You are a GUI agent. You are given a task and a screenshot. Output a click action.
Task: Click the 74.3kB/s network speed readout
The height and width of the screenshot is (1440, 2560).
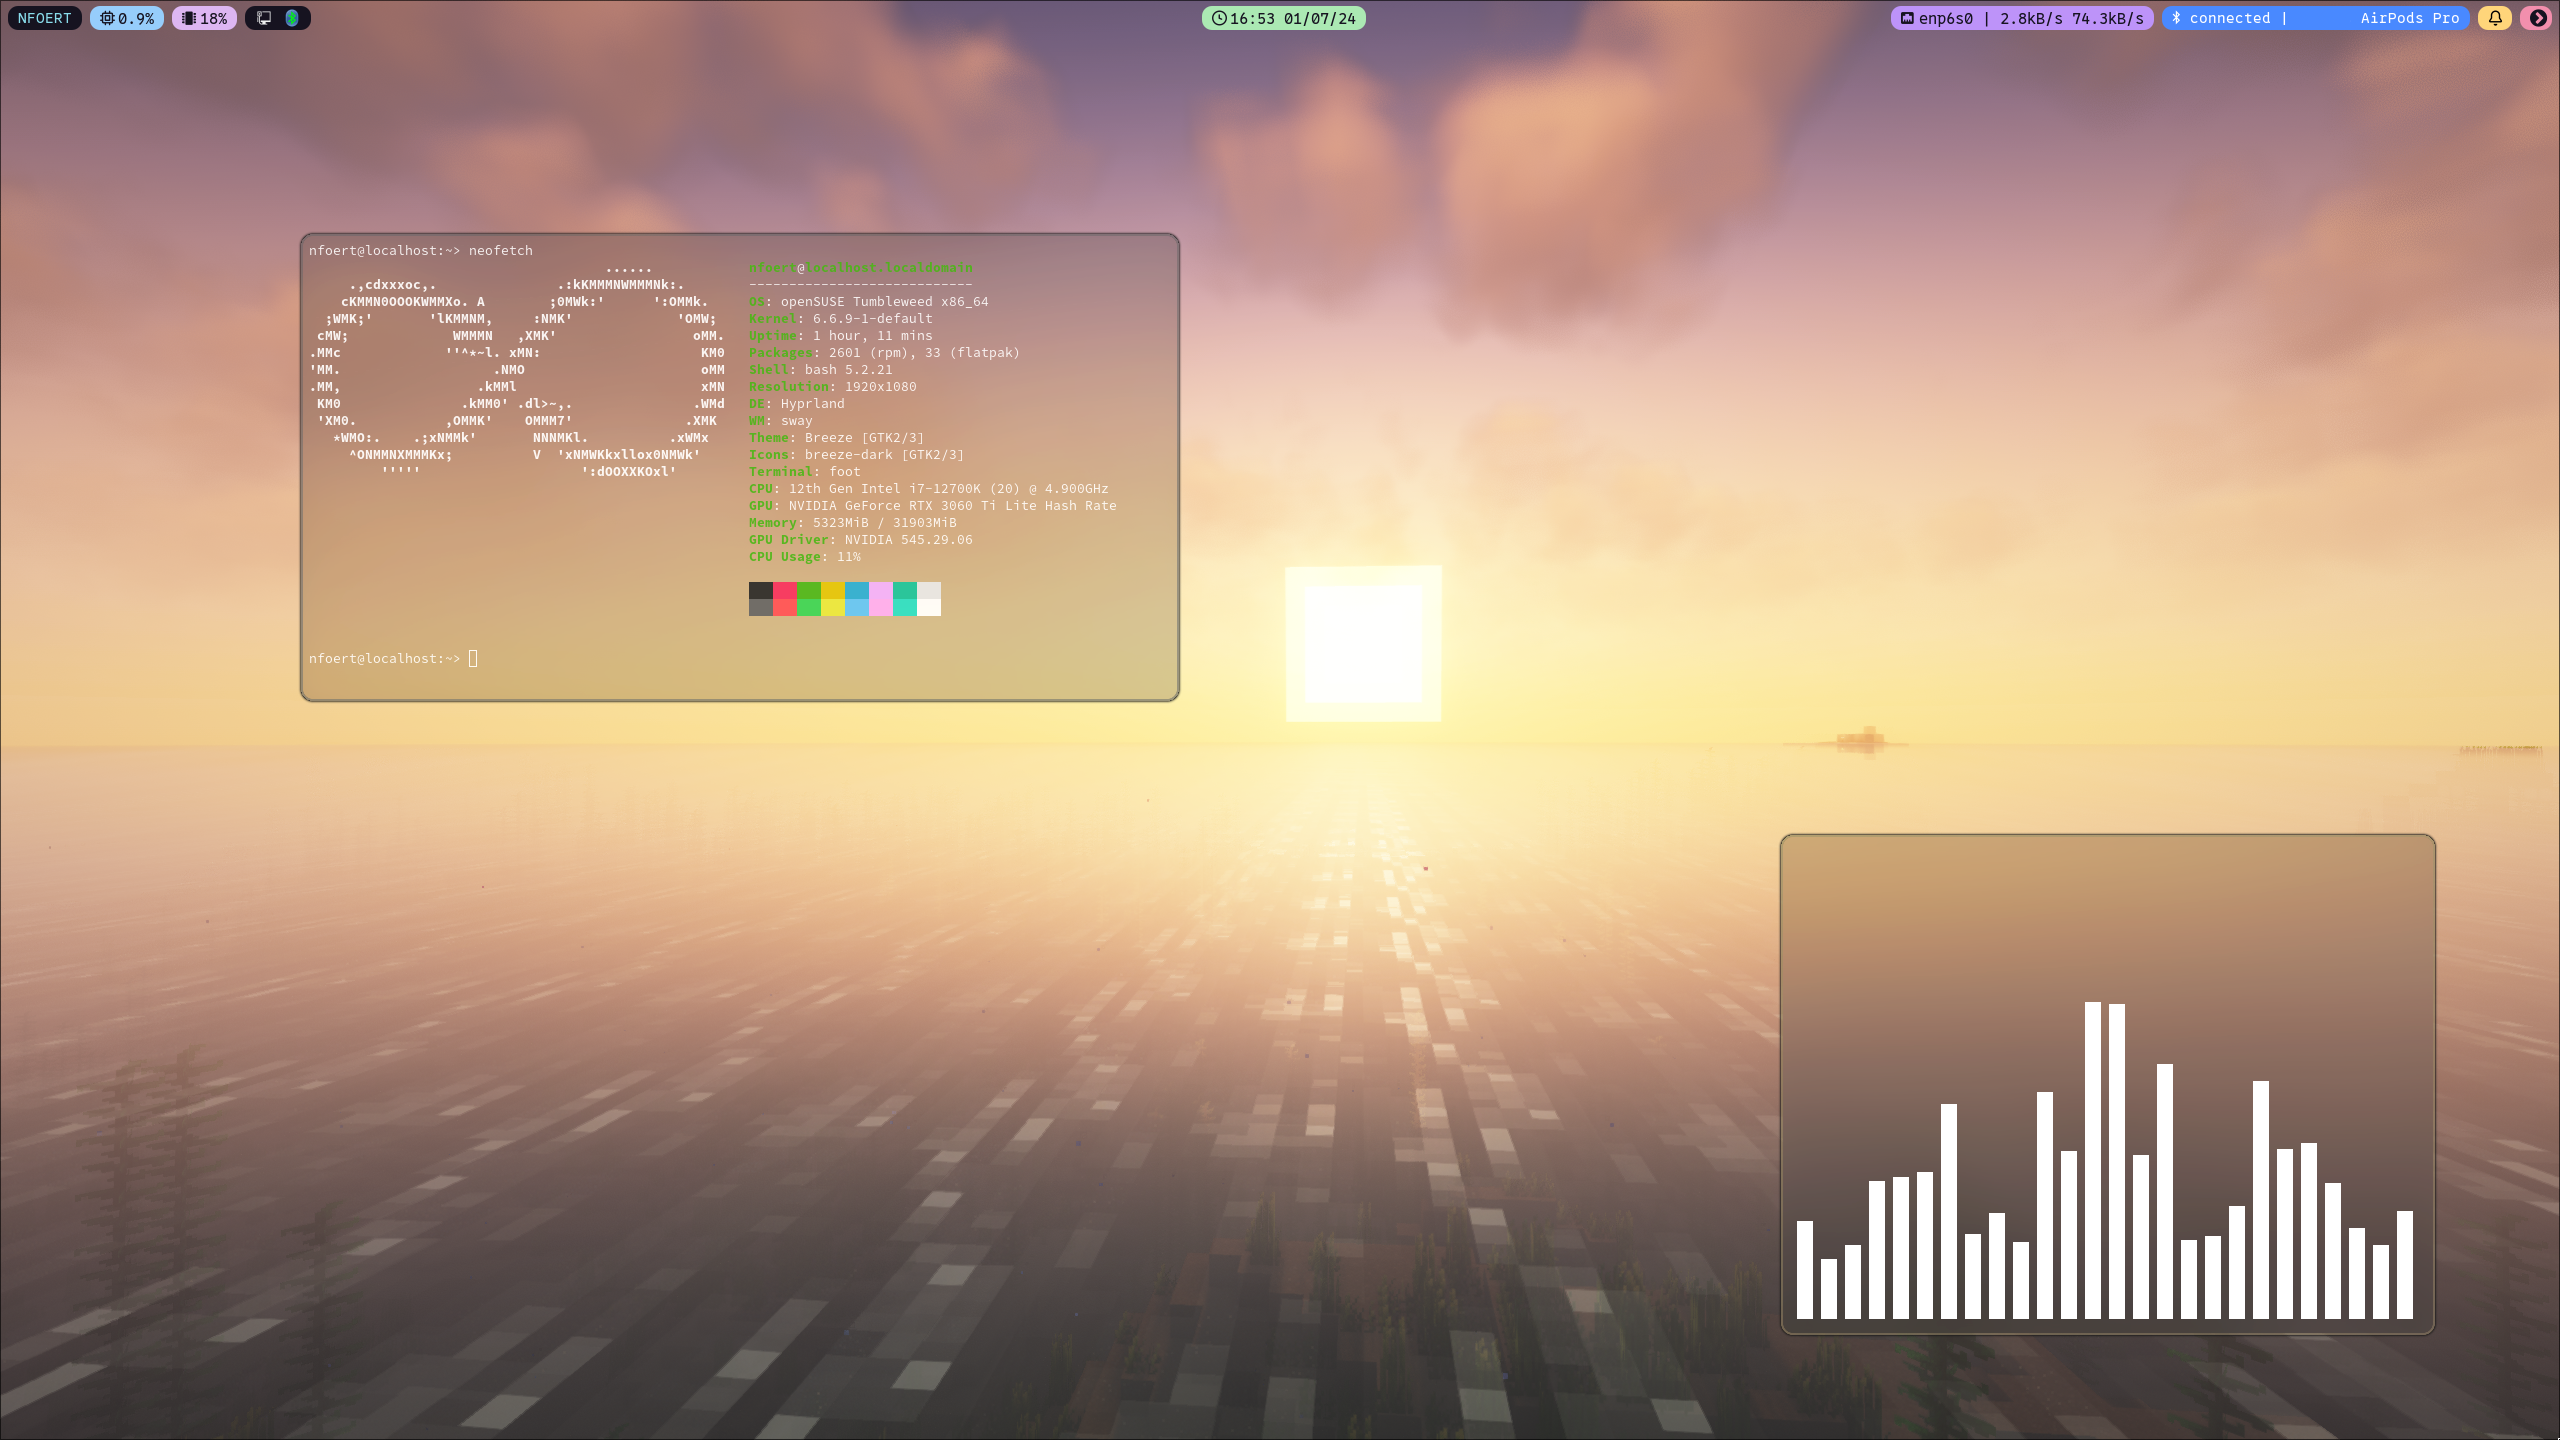2107,18
